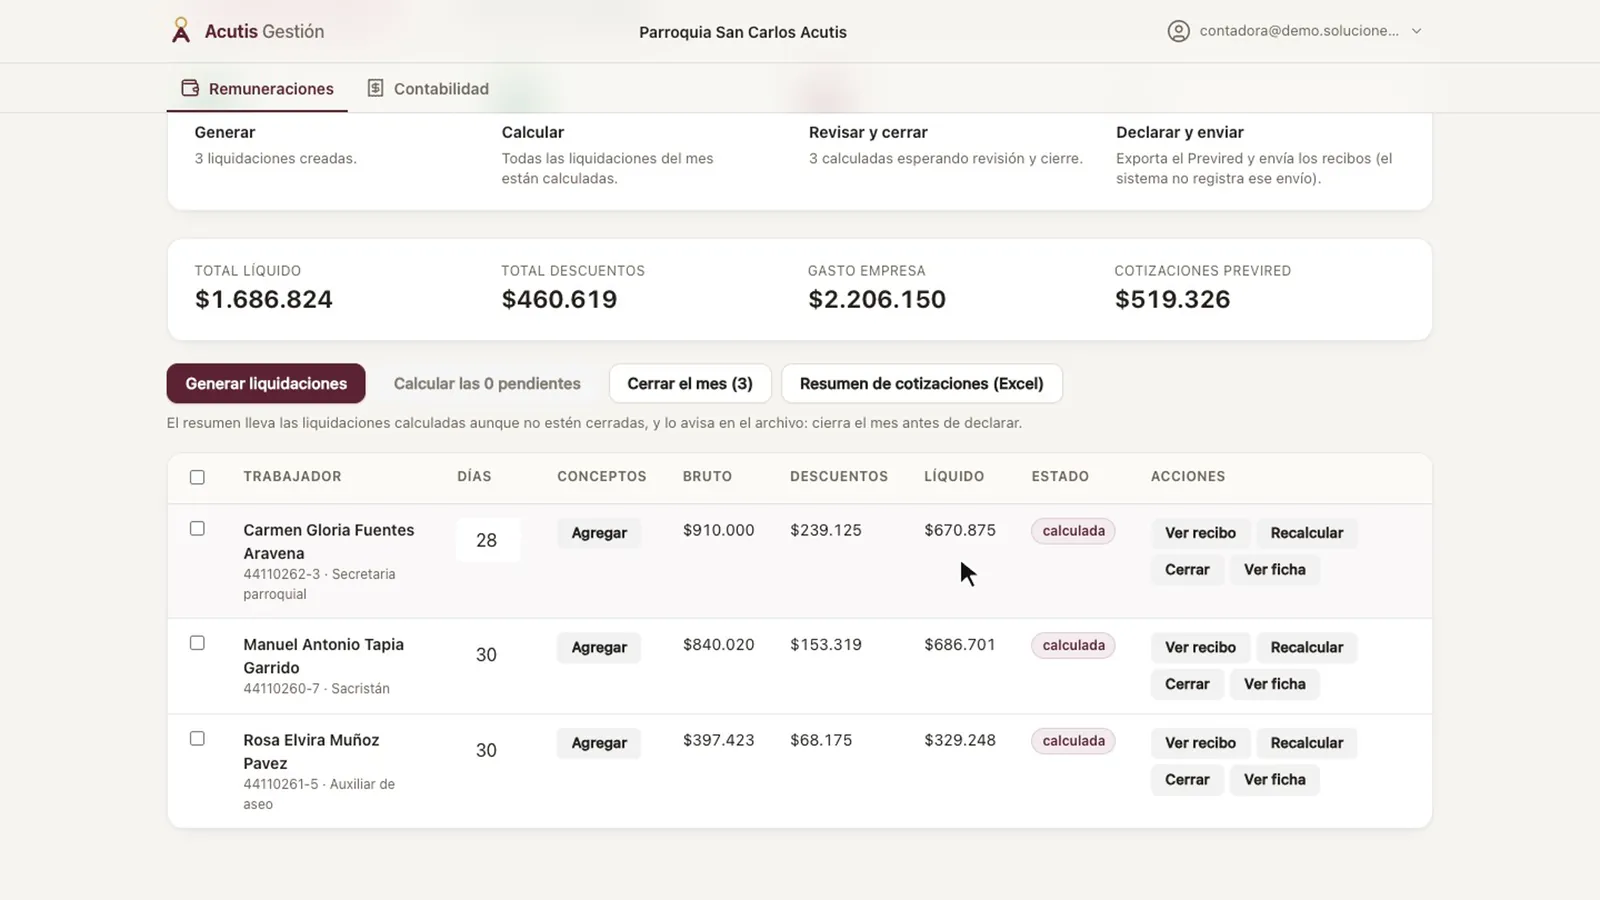Screen dimensions: 1600x900
Task: Download Resumen de cotizaciones (Excel)
Action: (921, 383)
